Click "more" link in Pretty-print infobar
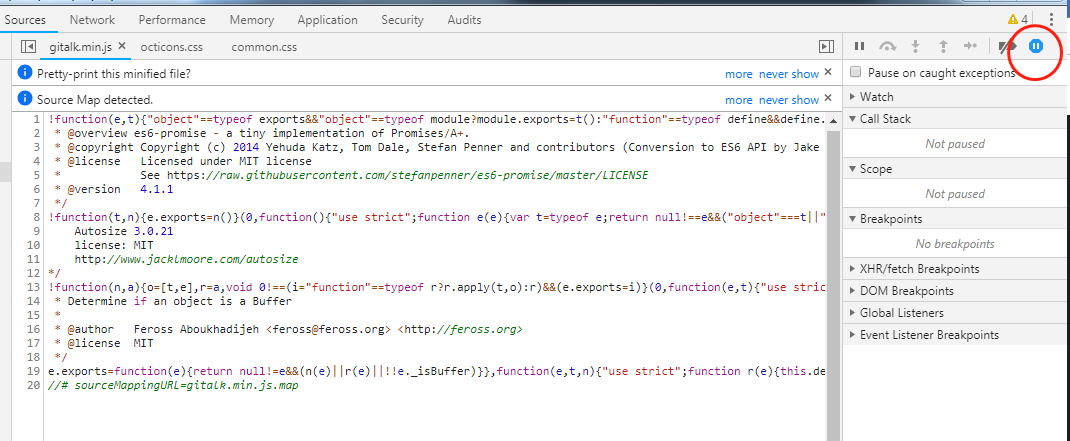The image size is (1070, 441). click(x=739, y=74)
